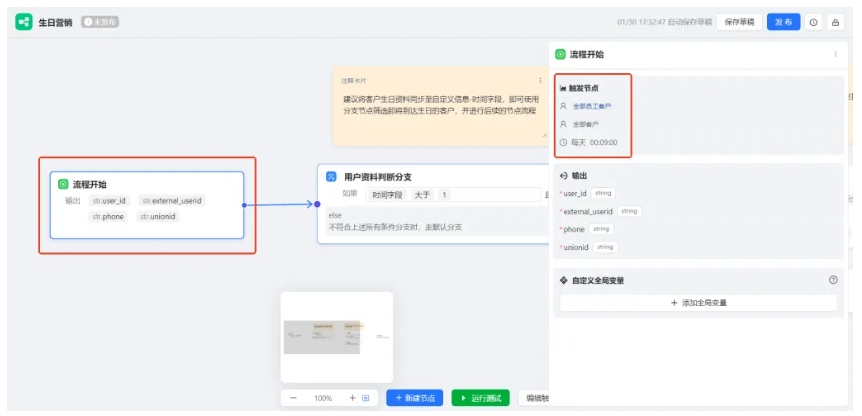Click person icon beside 全部员工客户
This screenshot has height=416, width=862.
563,106
